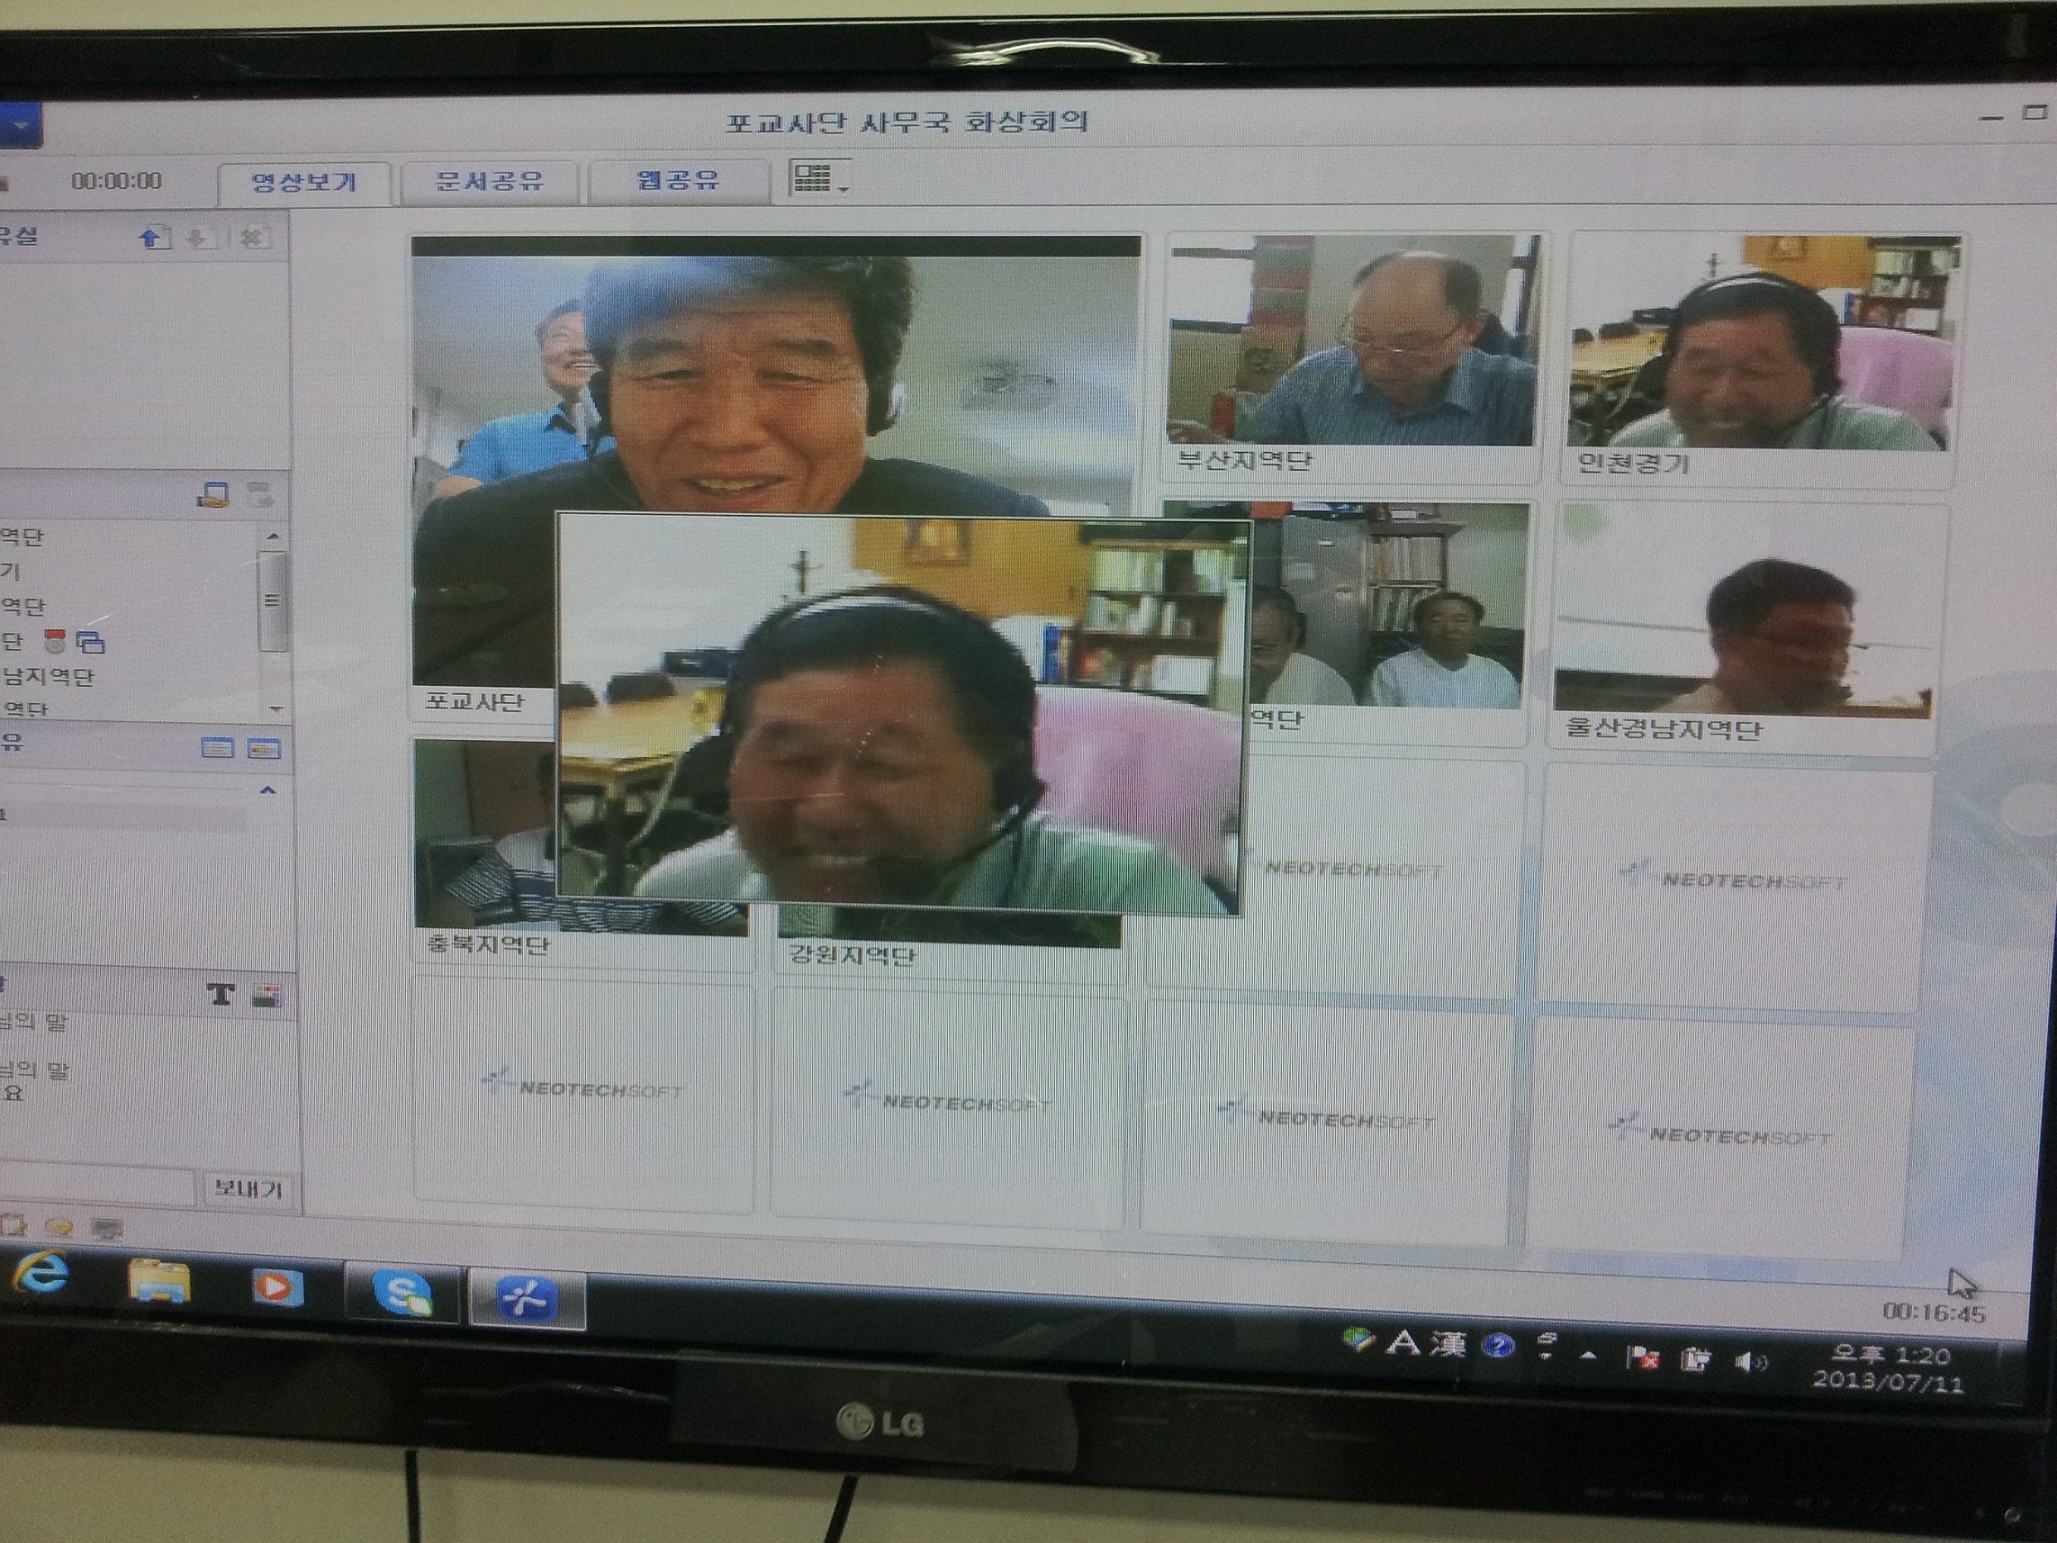The image size is (2057, 1543).
Task: Expand hidden icons in the system tray
Action: click(1588, 1355)
